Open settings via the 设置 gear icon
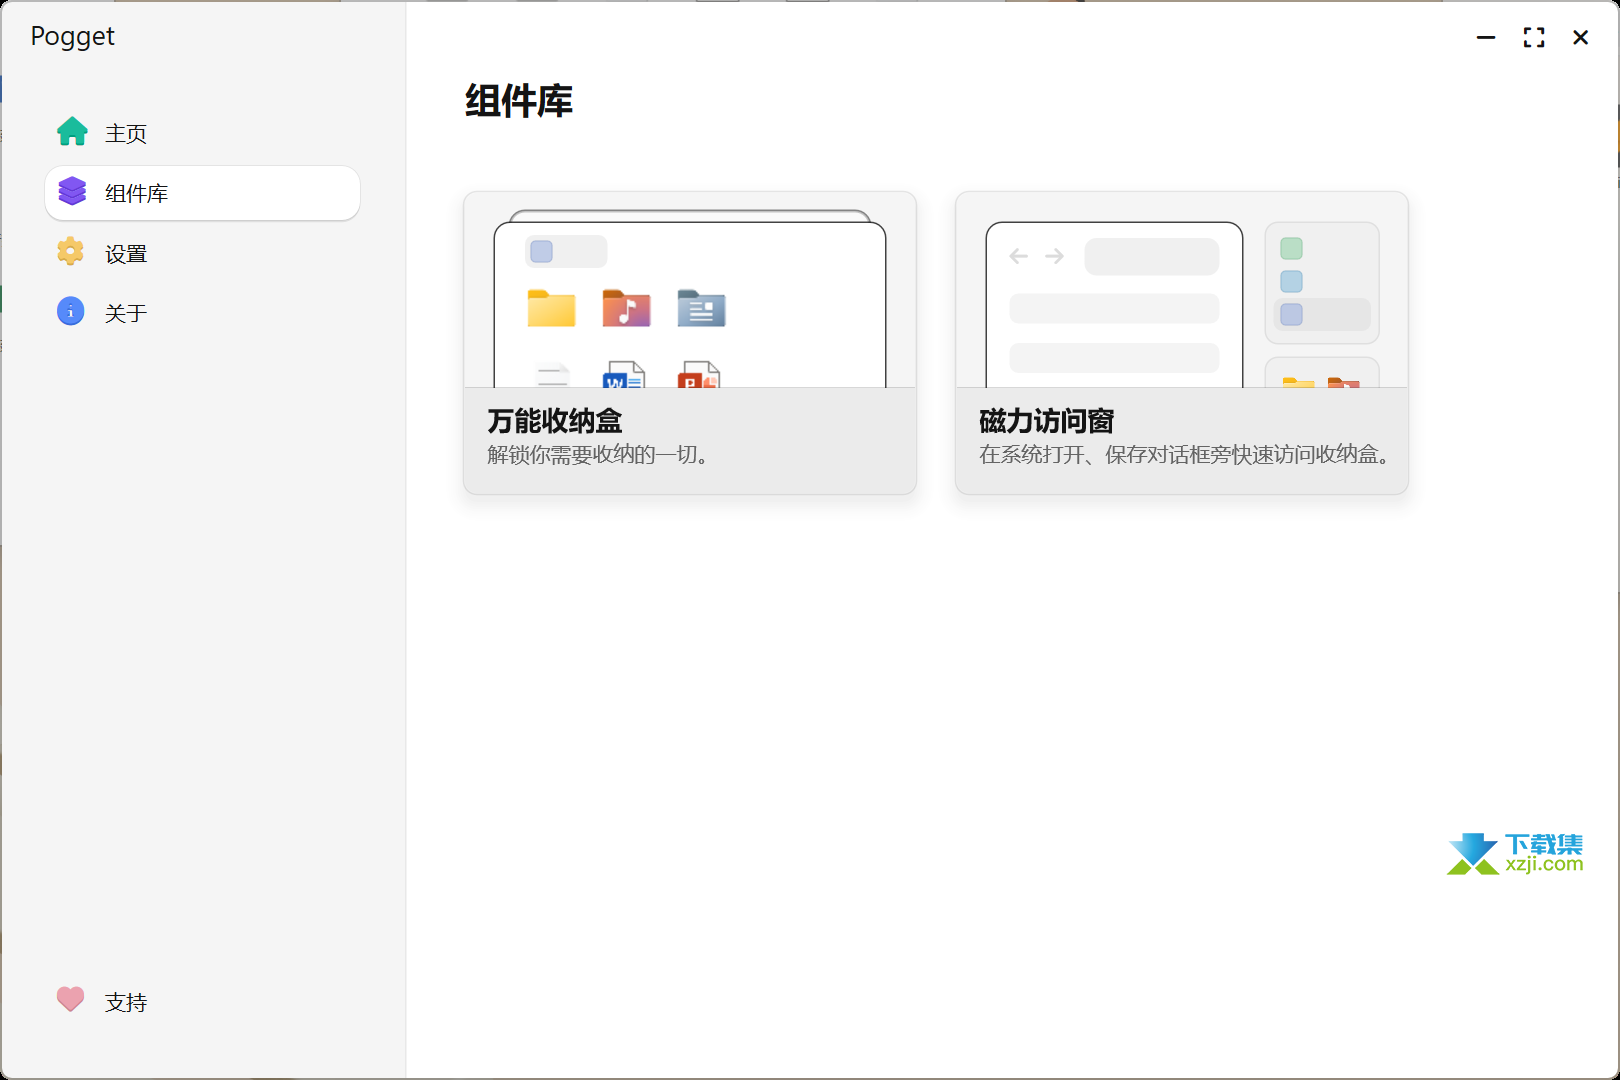1620x1080 pixels. 71,252
